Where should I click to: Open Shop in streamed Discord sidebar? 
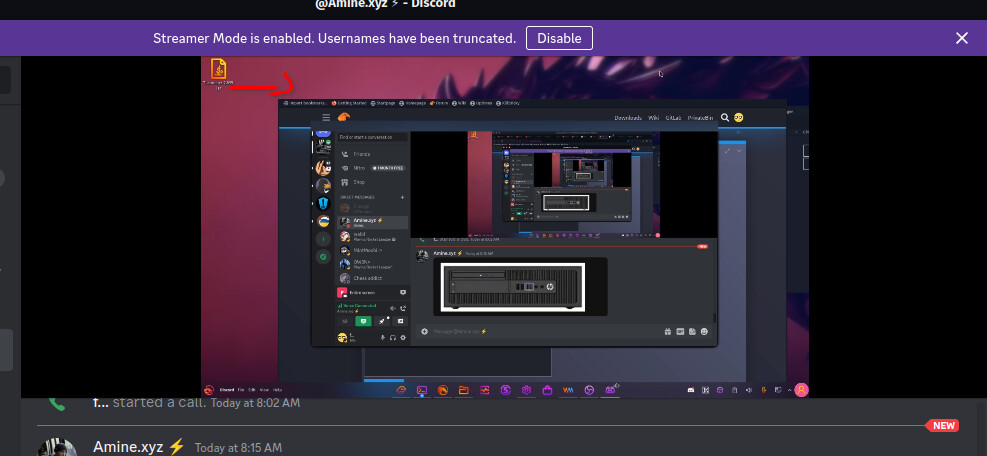(359, 182)
